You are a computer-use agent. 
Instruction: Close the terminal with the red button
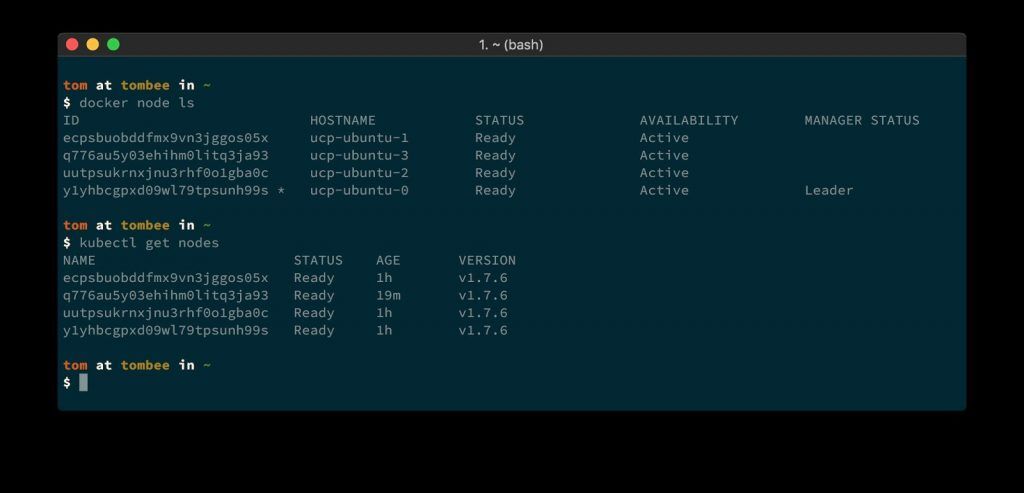point(72,44)
